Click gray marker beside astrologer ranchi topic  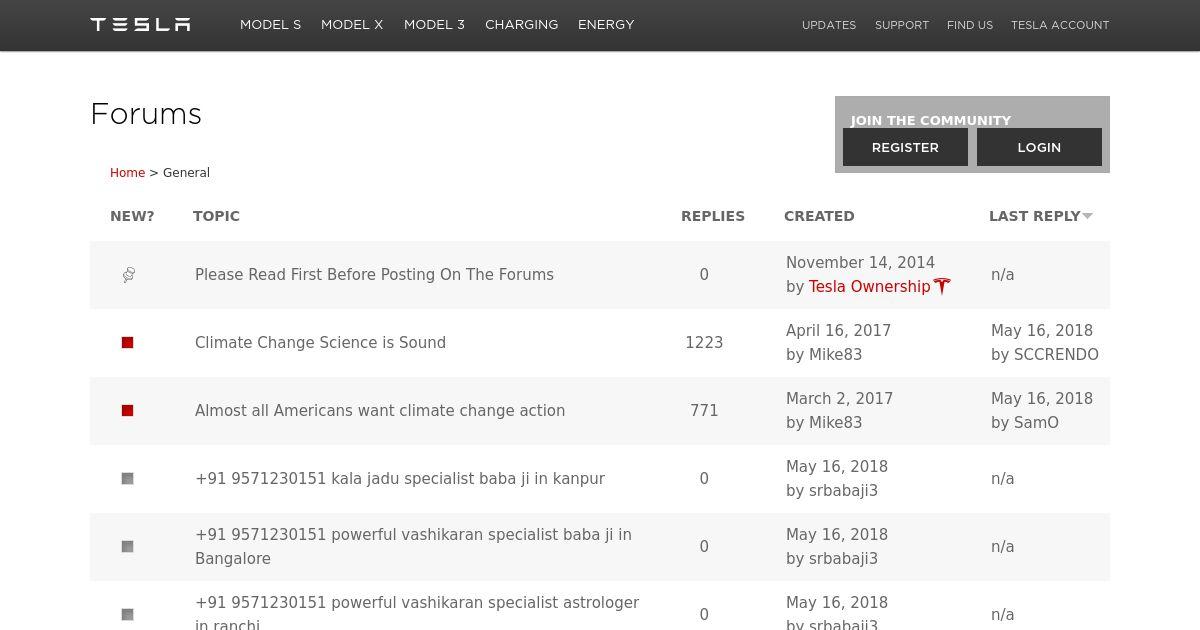pos(127,615)
